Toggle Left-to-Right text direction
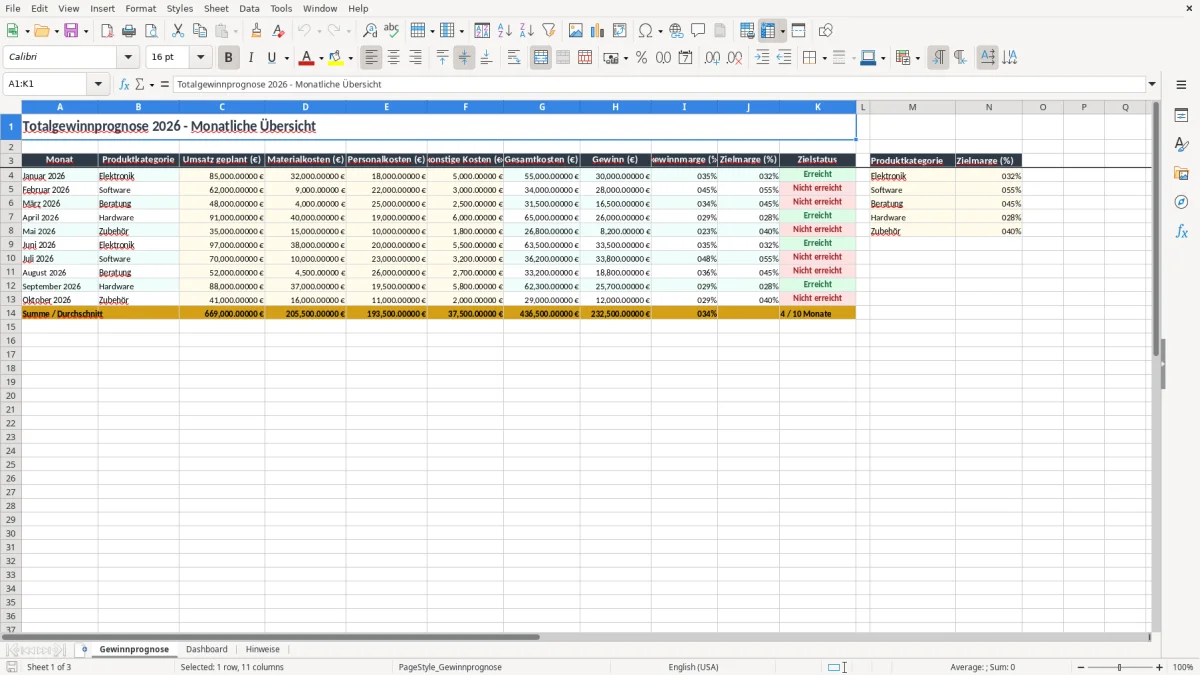 pos(938,58)
